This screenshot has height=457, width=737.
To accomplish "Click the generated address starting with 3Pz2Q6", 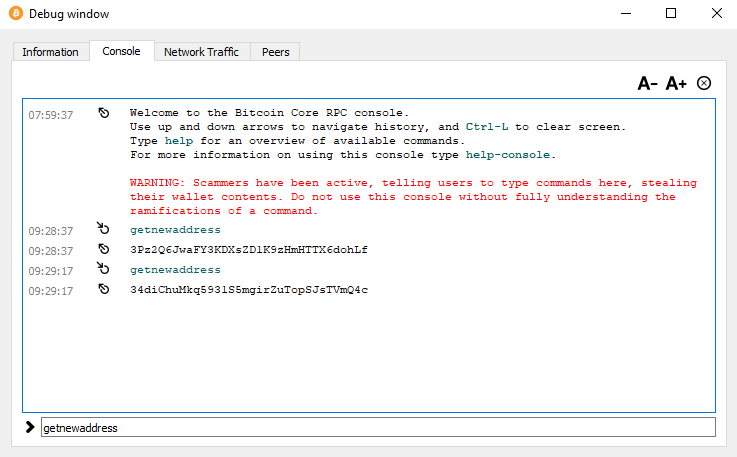I will pyautogui.click(x=248, y=249).
